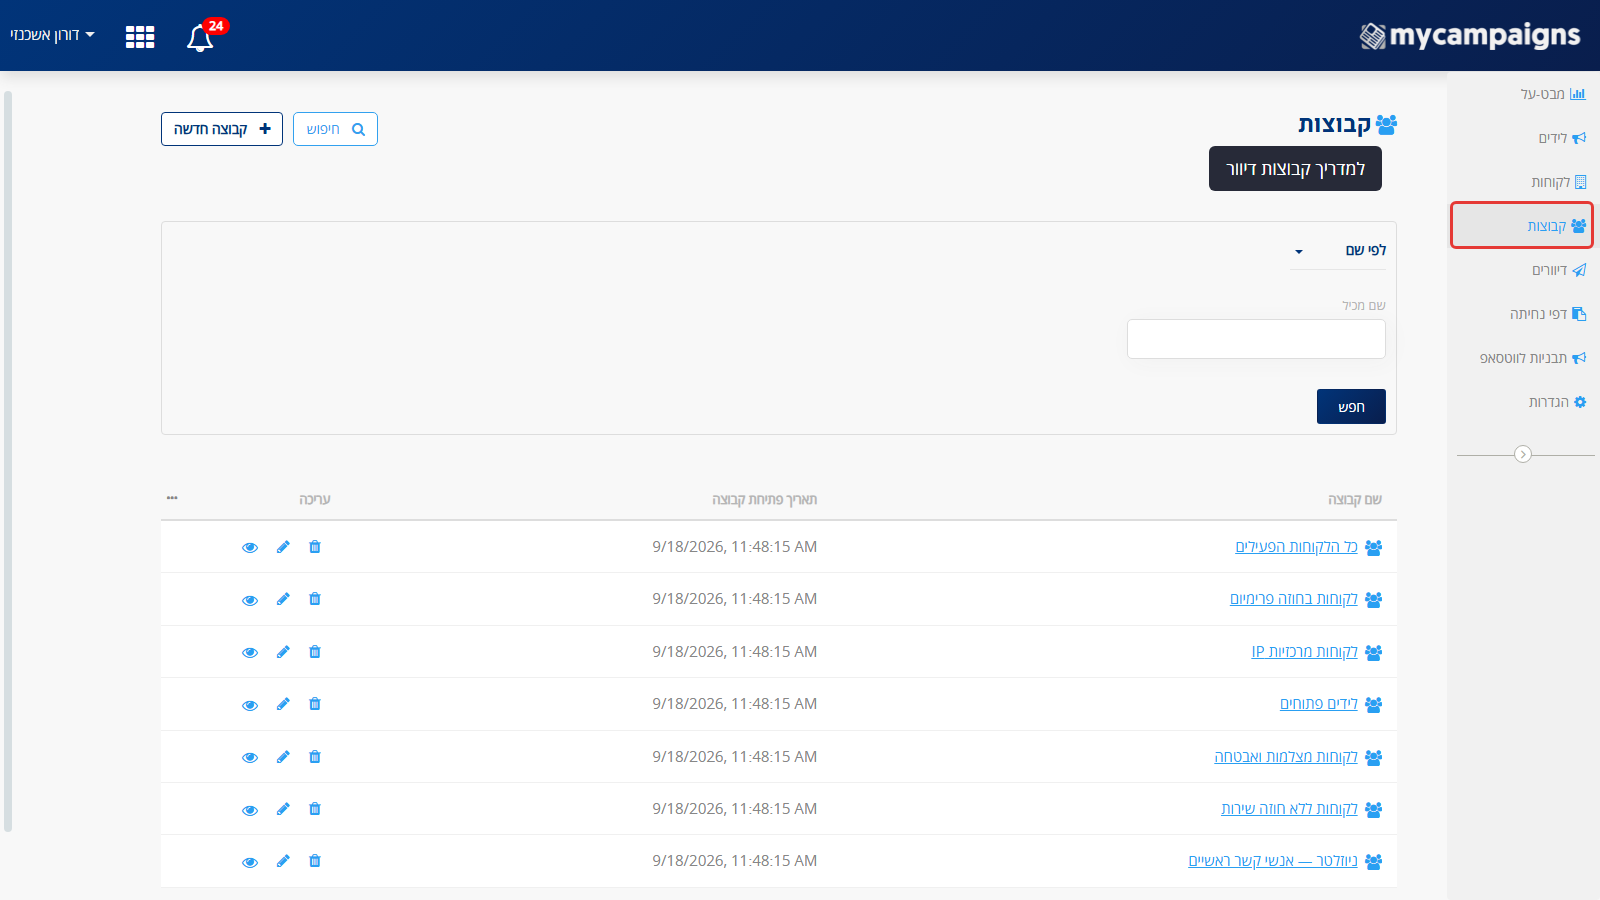1600x900 pixels.
Task: Open תבניות לווטסאפ in the sidebar
Action: (x=1532, y=358)
